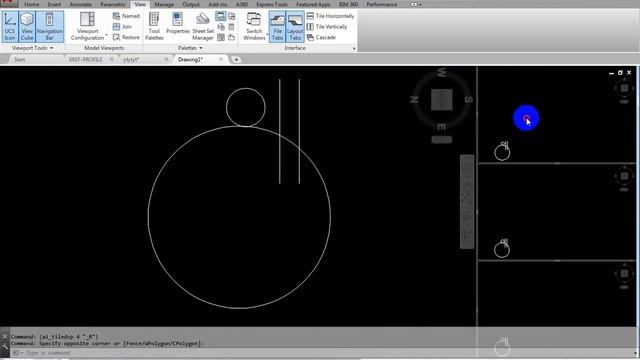The height and width of the screenshot is (360, 640).
Task: Toggle the View Cube display
Action: [27, 27]
